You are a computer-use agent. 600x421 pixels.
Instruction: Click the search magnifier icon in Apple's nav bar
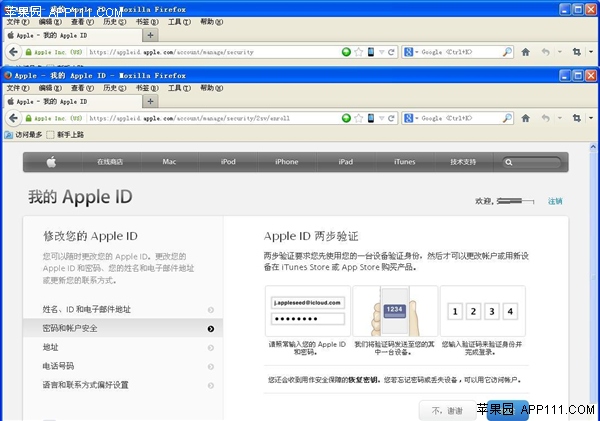[509, 162]
